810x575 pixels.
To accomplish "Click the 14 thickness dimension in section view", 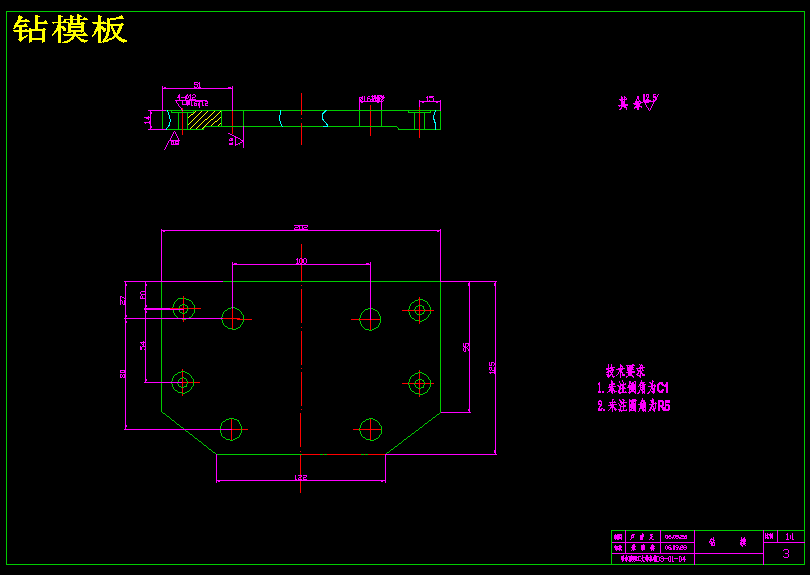I will pyautogui.click(x=147, y=120).
